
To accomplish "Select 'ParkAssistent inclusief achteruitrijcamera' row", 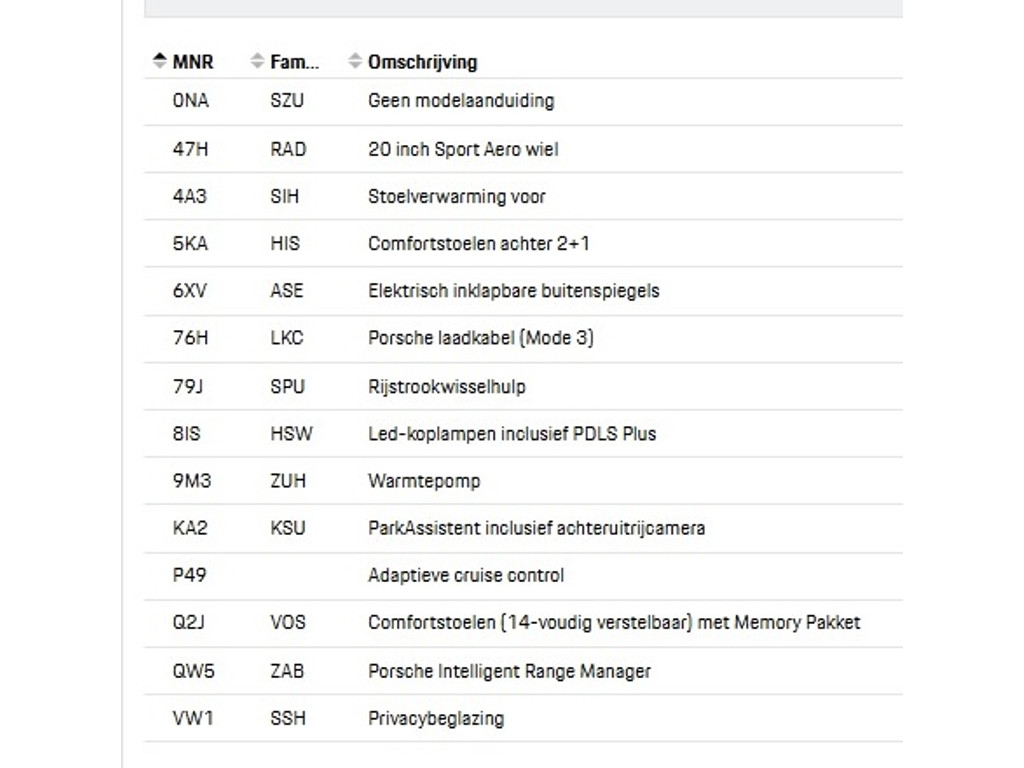I will coord(536,528).
